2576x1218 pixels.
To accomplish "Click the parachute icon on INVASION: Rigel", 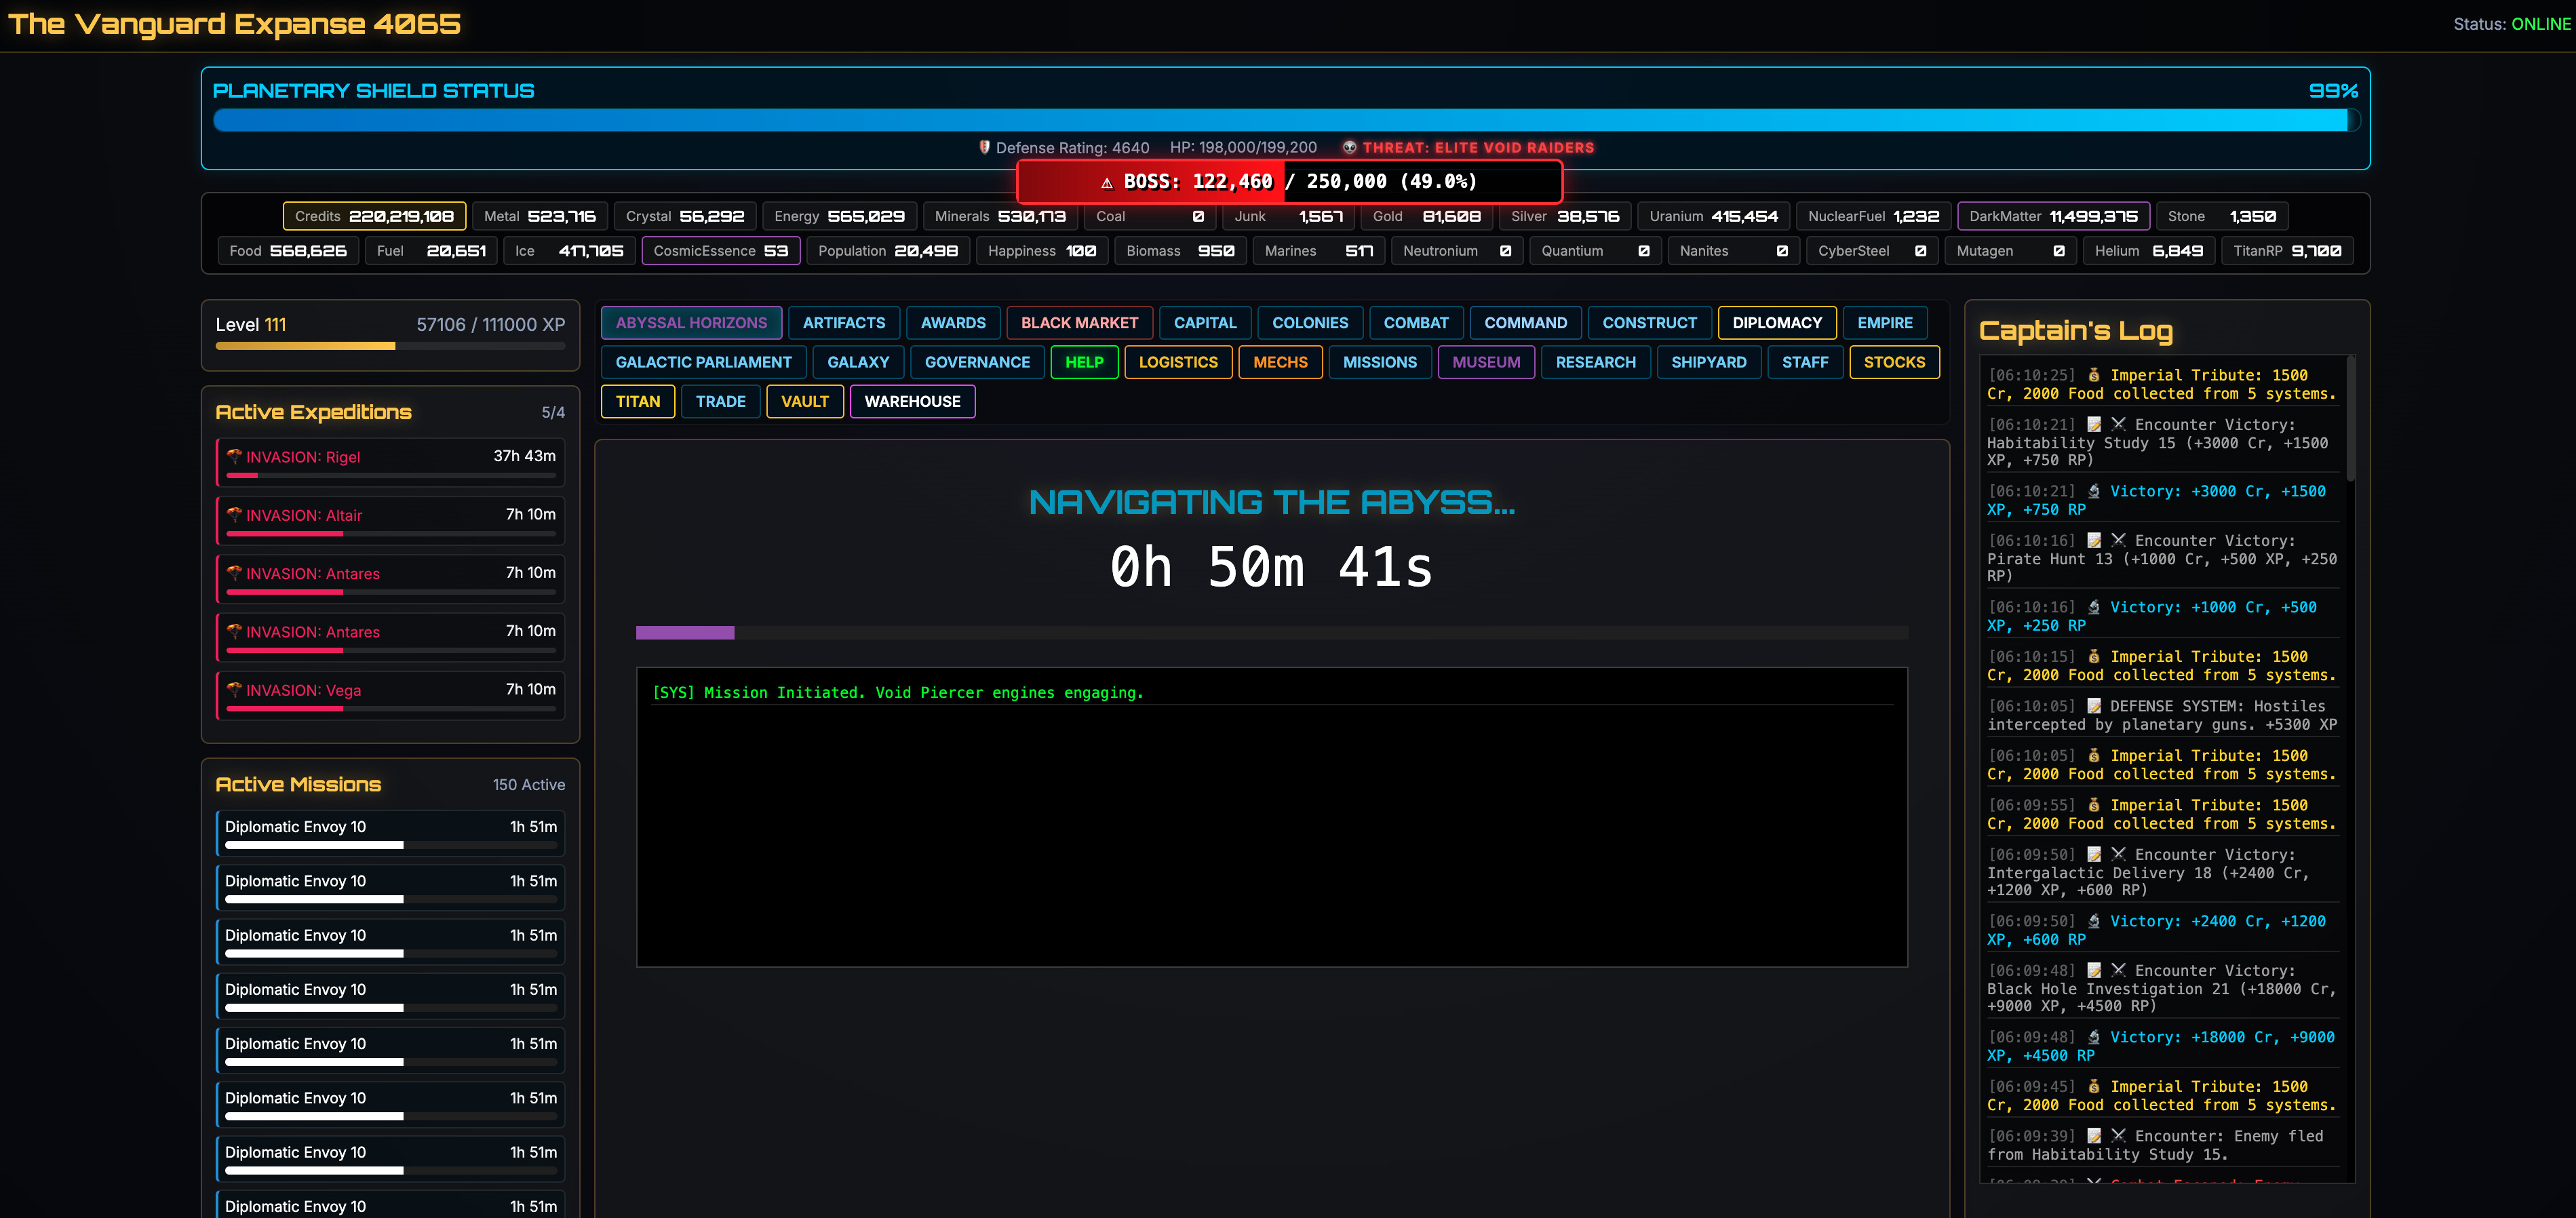I will coord(234,457).
